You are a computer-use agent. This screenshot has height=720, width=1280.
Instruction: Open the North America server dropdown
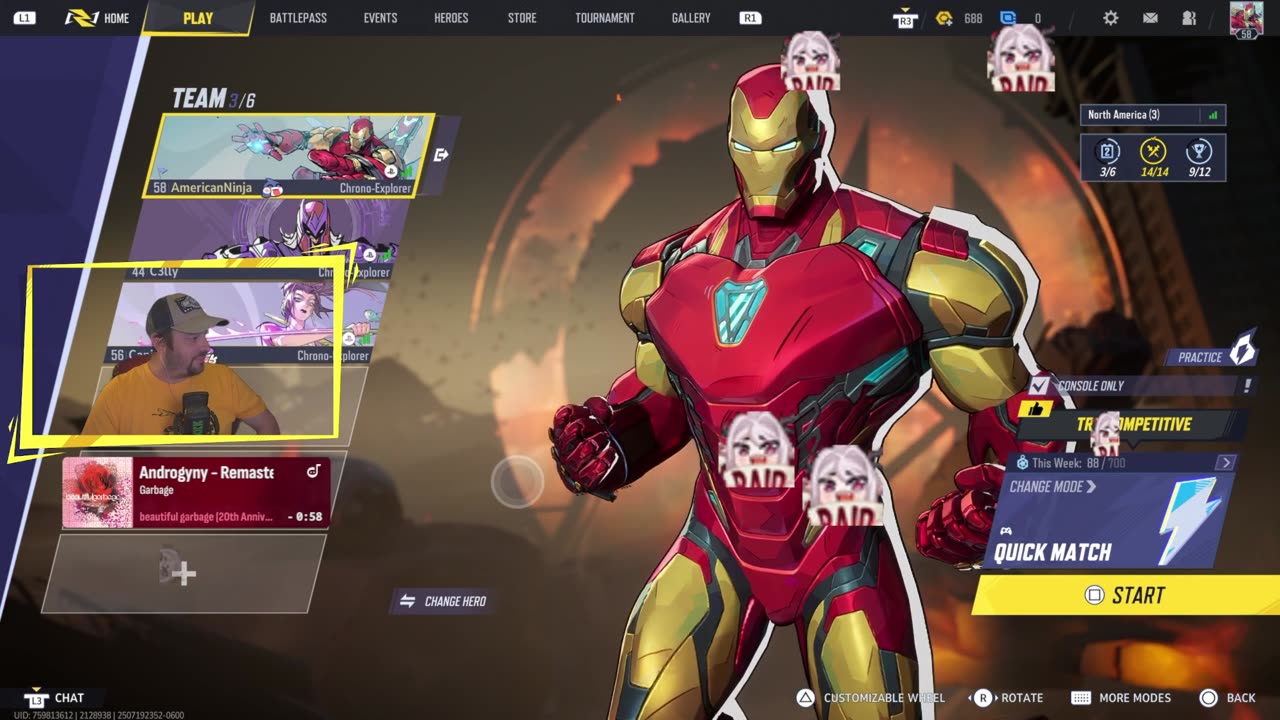click(x=1153, y=115)
